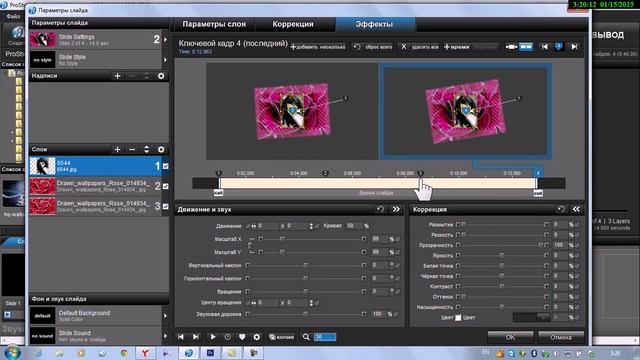Screen dimensions: 640x360
Task: Open the Коррекция tab
Action: point(293,24)
